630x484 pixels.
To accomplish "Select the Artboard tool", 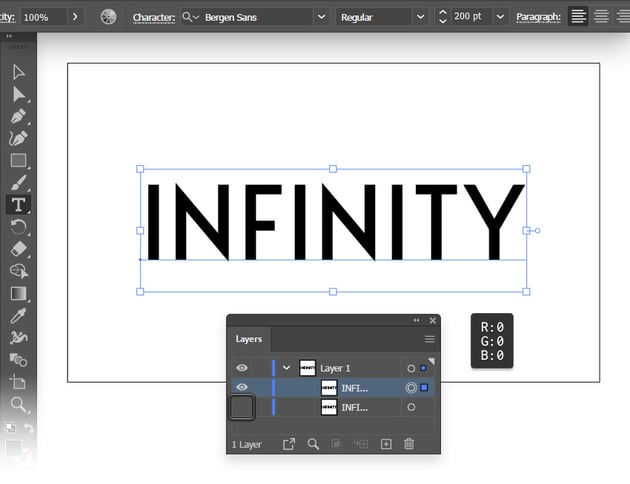I will tap(18, 382).
